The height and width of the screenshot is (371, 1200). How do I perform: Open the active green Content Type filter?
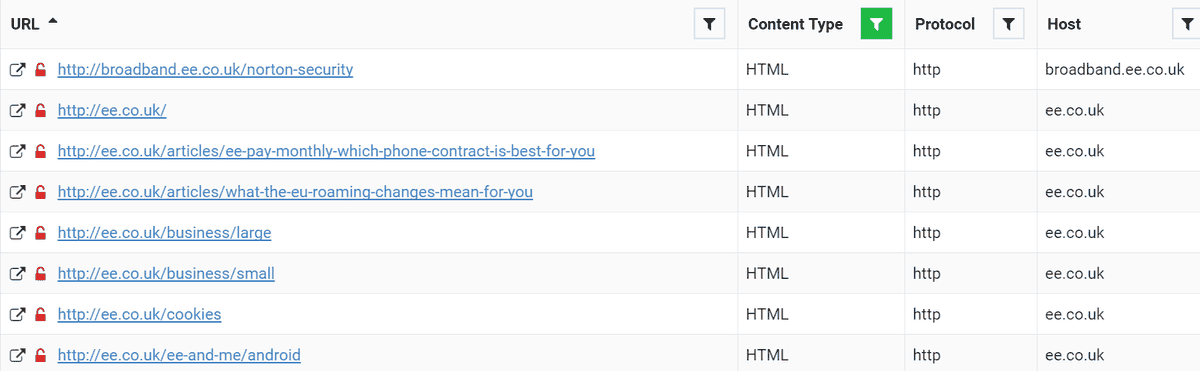click(876, 24)
